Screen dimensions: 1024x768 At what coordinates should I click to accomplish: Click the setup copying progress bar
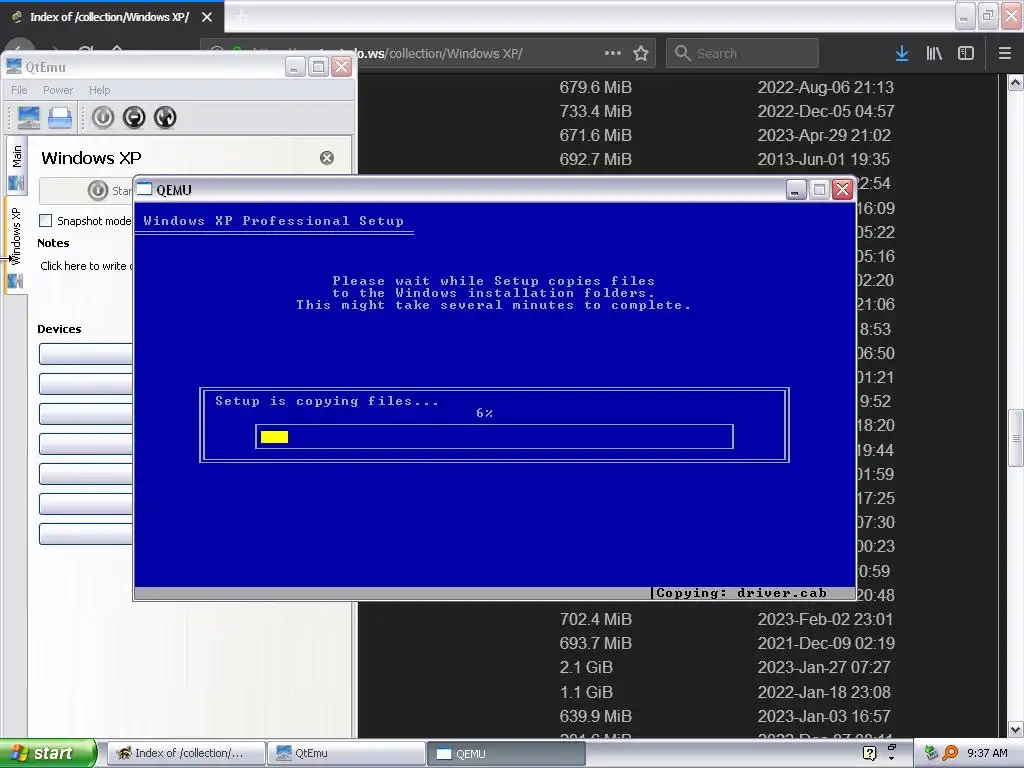[x=494, y=437]
